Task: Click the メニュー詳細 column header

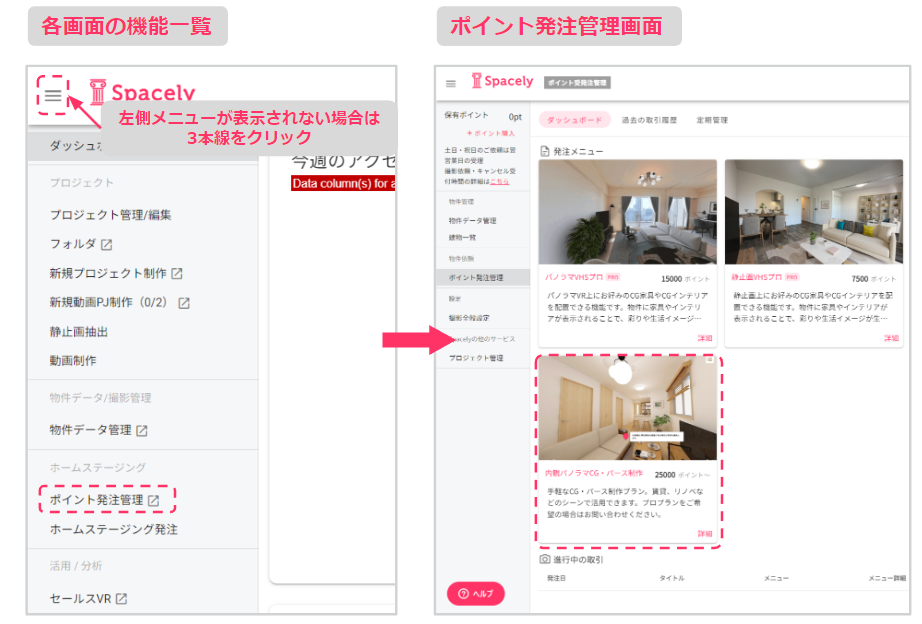Action: pos(887,579)
